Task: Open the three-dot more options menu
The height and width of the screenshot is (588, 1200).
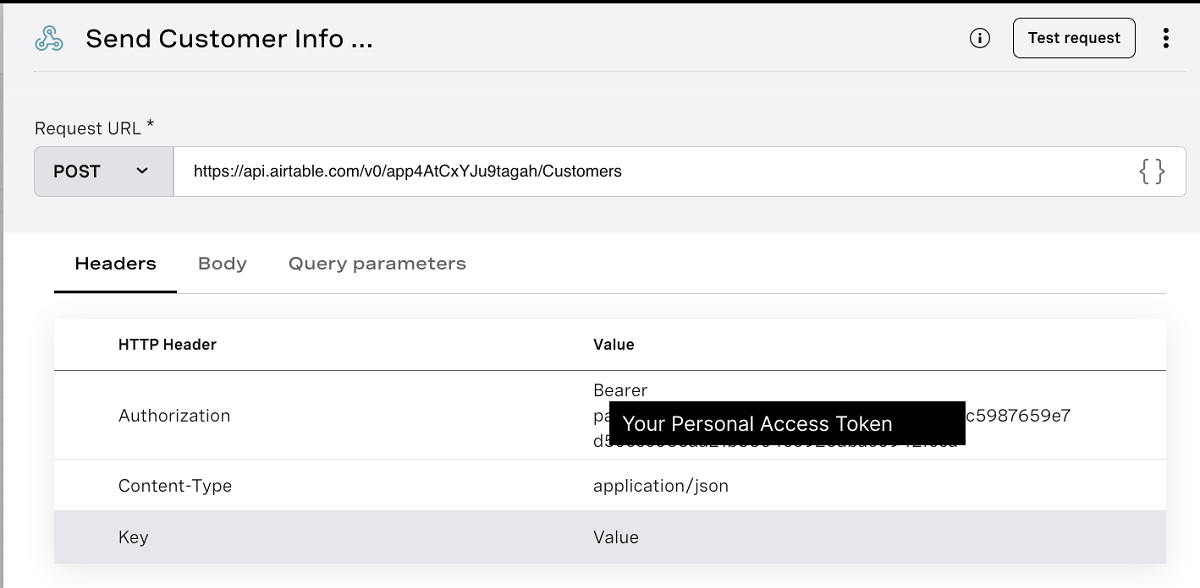Action: [1166, 38]
